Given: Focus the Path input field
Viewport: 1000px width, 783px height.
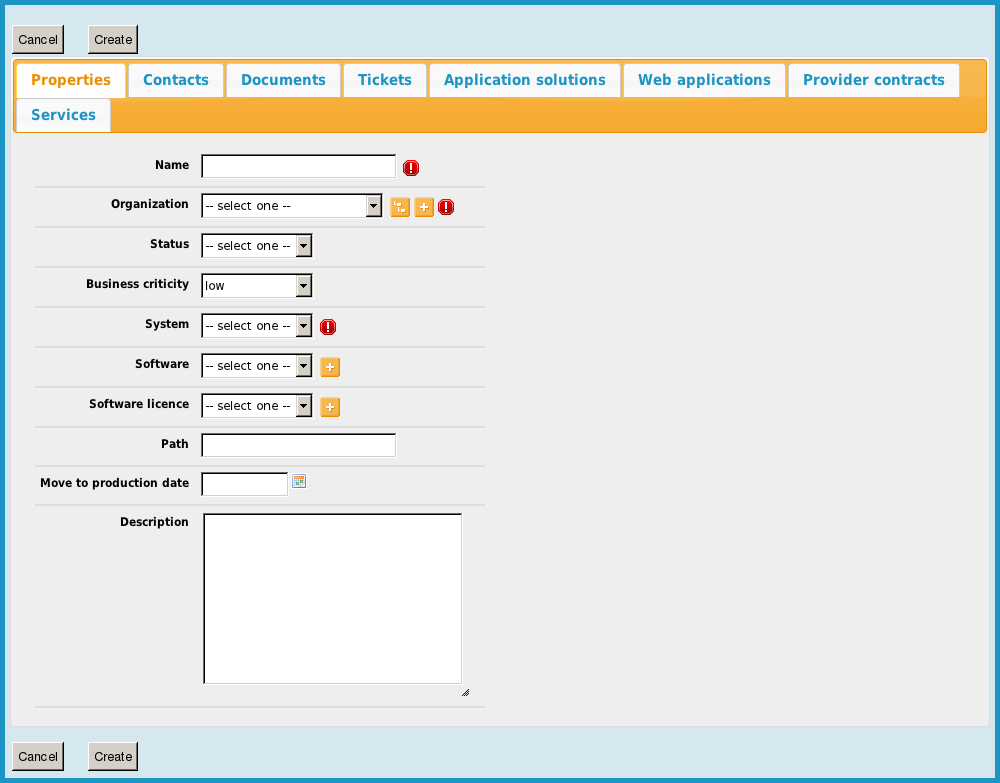Looking at the screenshot, I should tap(298, 445).
